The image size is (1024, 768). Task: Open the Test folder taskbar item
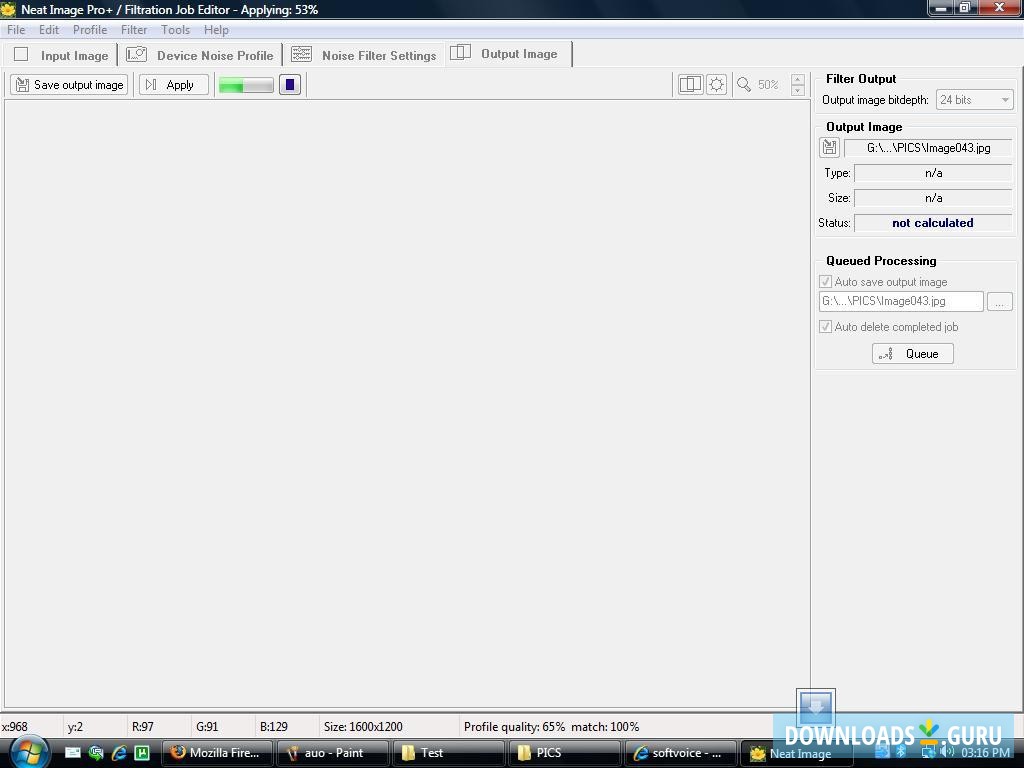coord(448,753)
